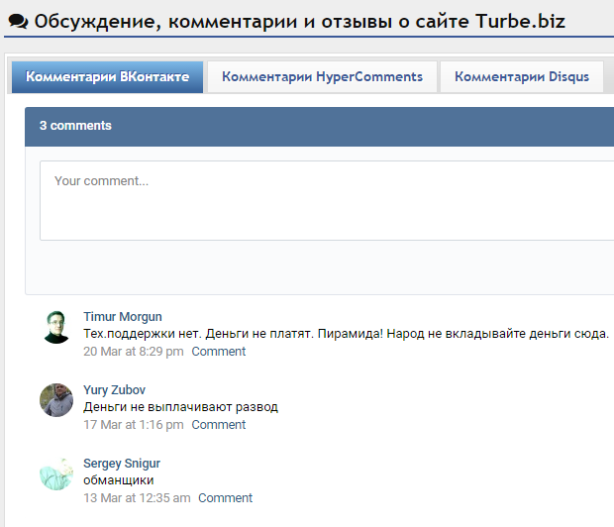The width and height of the screenshot is (614, 527).
Task: Go to Sergey Snigur's profile name link
Action: 122,463
